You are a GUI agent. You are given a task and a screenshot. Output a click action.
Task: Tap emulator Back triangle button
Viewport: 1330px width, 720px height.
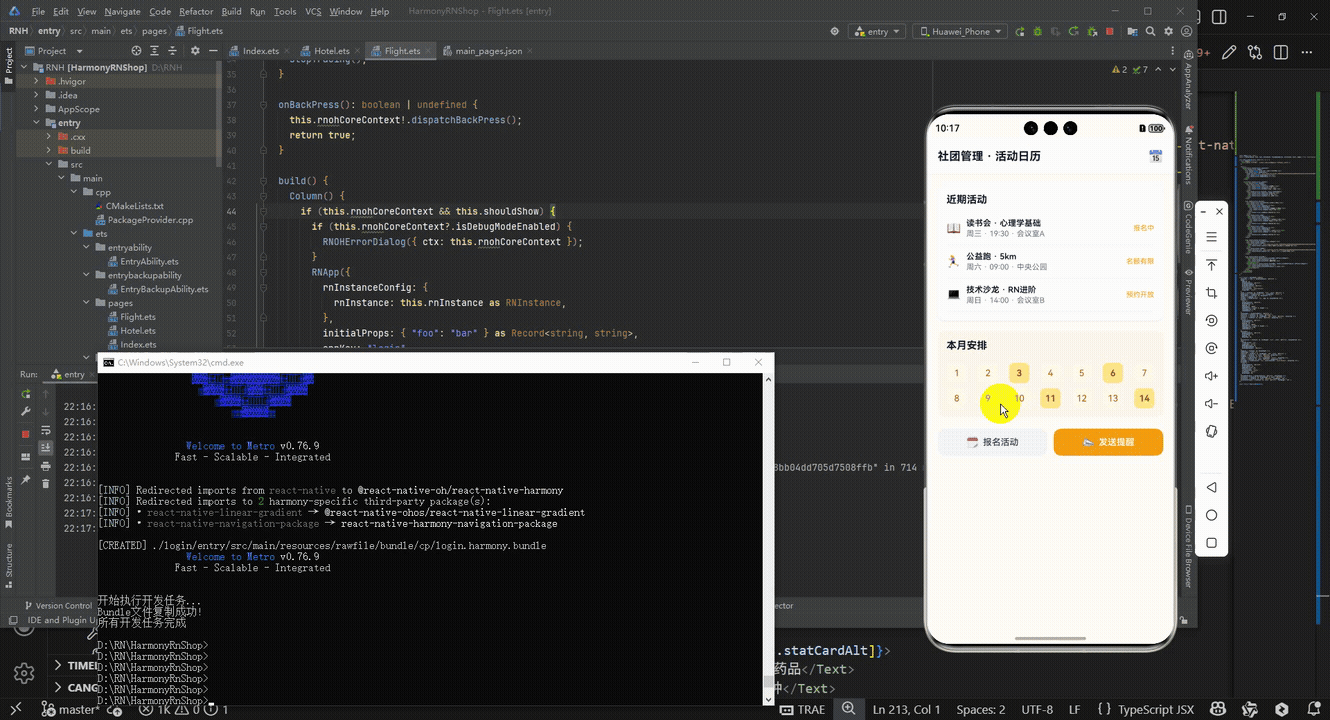[x=1211, y=487]
